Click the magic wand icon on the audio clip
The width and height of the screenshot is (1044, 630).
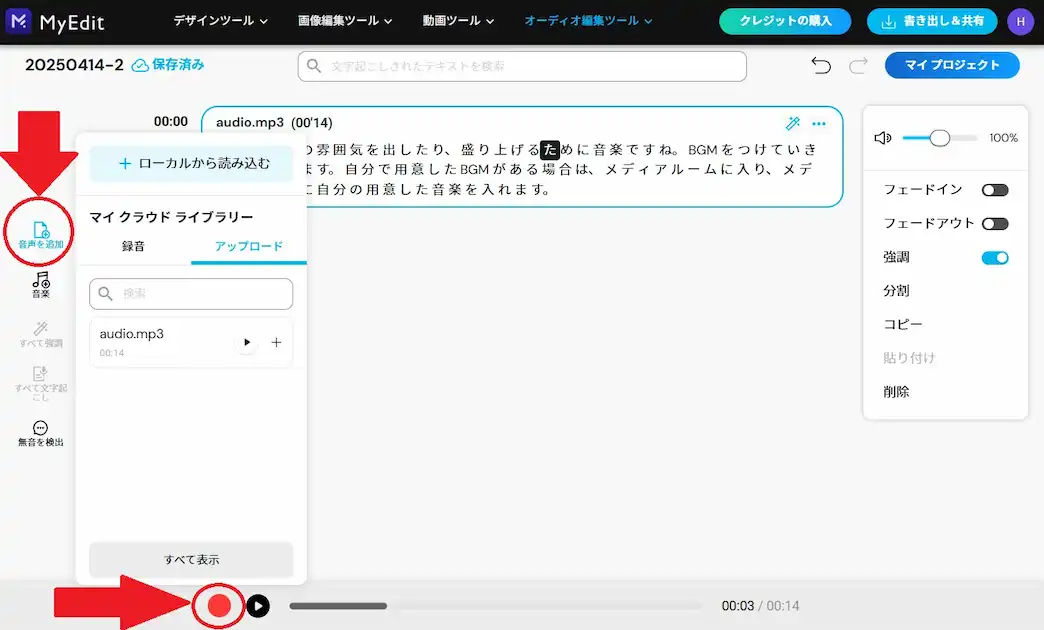click(x=792, y=123)
